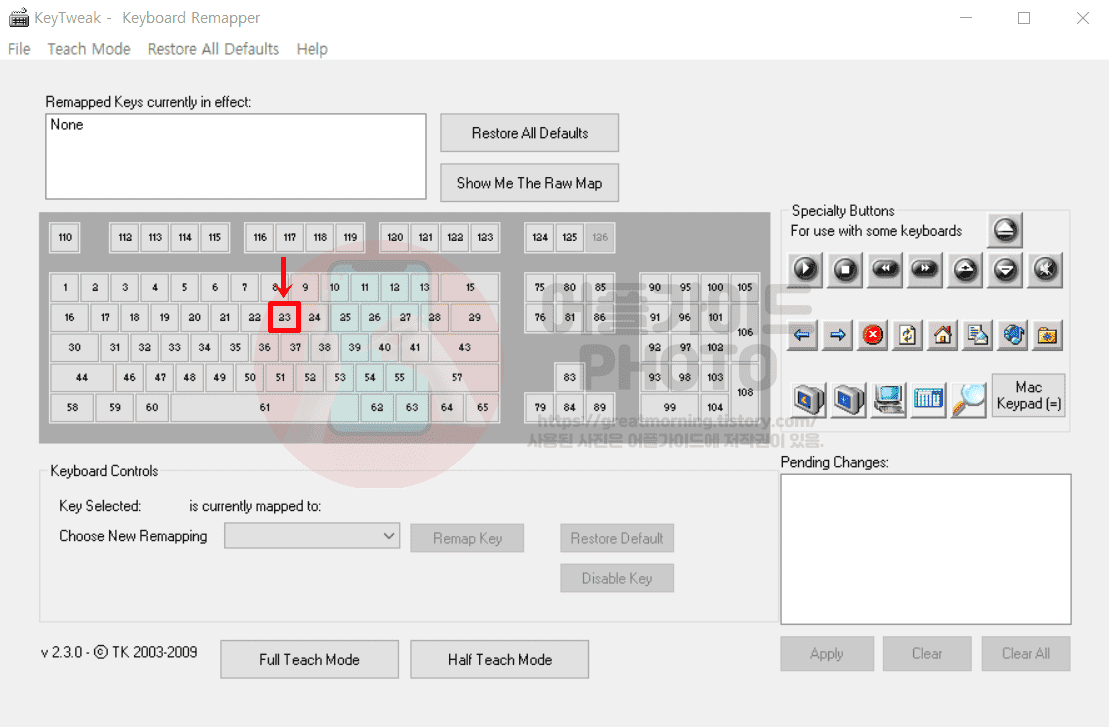Click the browser Back blue arrow button
1109x727 pixels.
click(802, 335)
